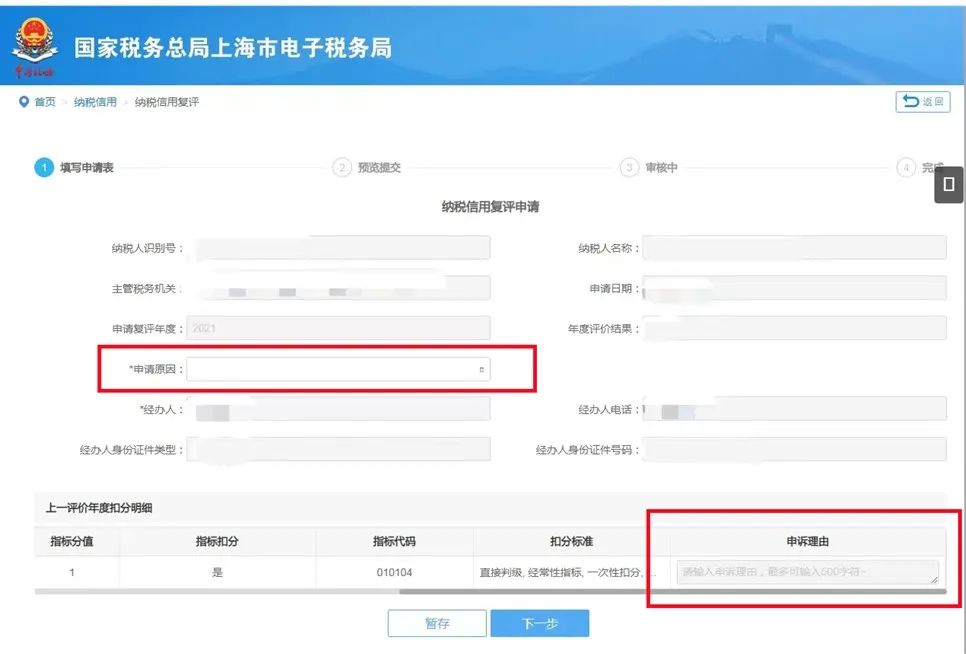Click step 2 circle 预览提交
The width and height of the screenshot is (966, 654).
(x=342, y=168)
